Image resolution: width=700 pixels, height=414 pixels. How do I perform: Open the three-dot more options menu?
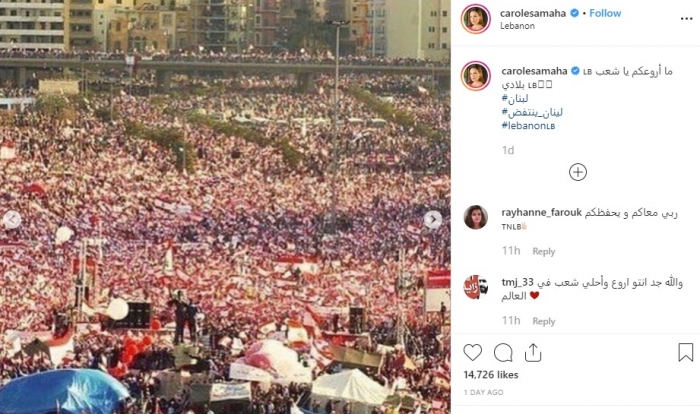(686, 19)
